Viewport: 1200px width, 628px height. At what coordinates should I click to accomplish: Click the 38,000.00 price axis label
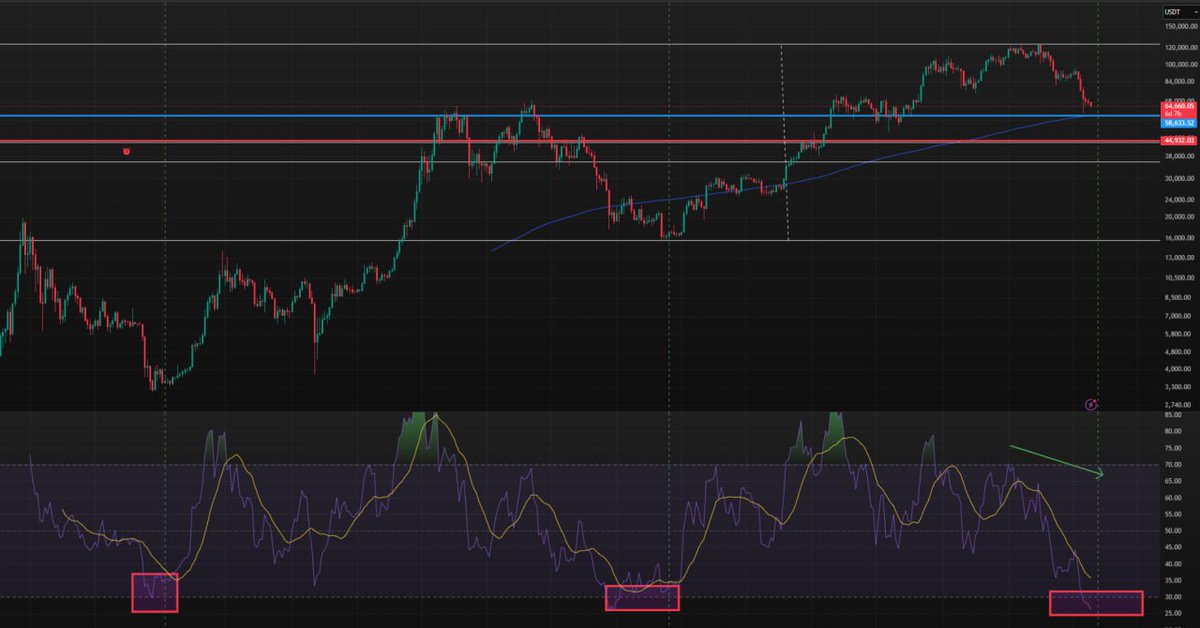(1181, 156)
